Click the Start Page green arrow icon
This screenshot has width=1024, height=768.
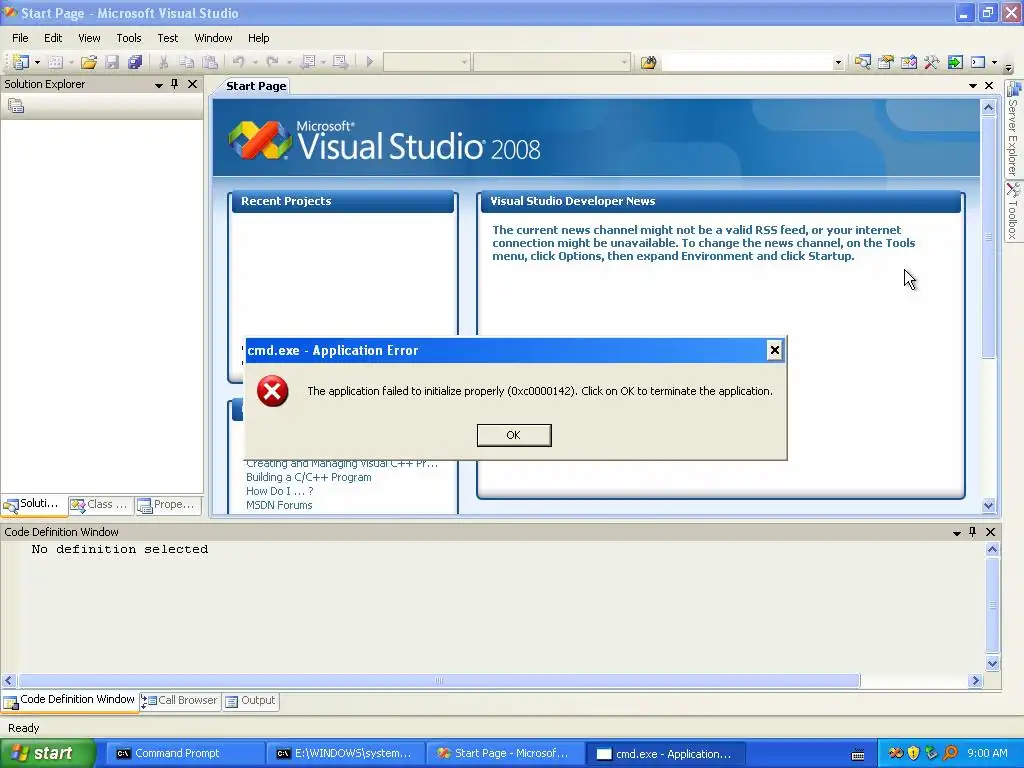(955, 62)
